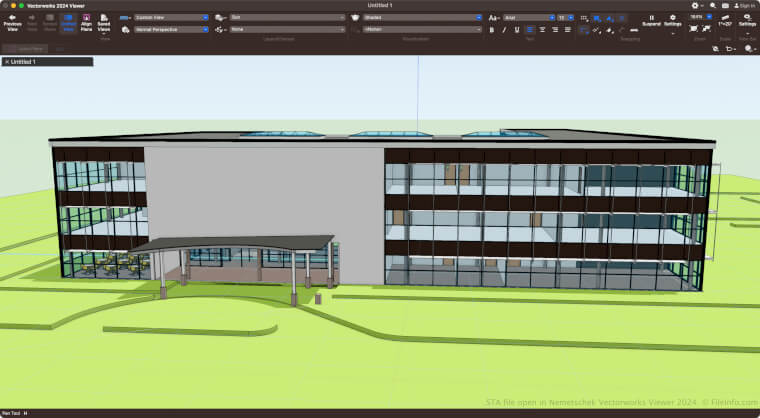
Task: Toggle italic text formatting
Action: tap(504, 30)
